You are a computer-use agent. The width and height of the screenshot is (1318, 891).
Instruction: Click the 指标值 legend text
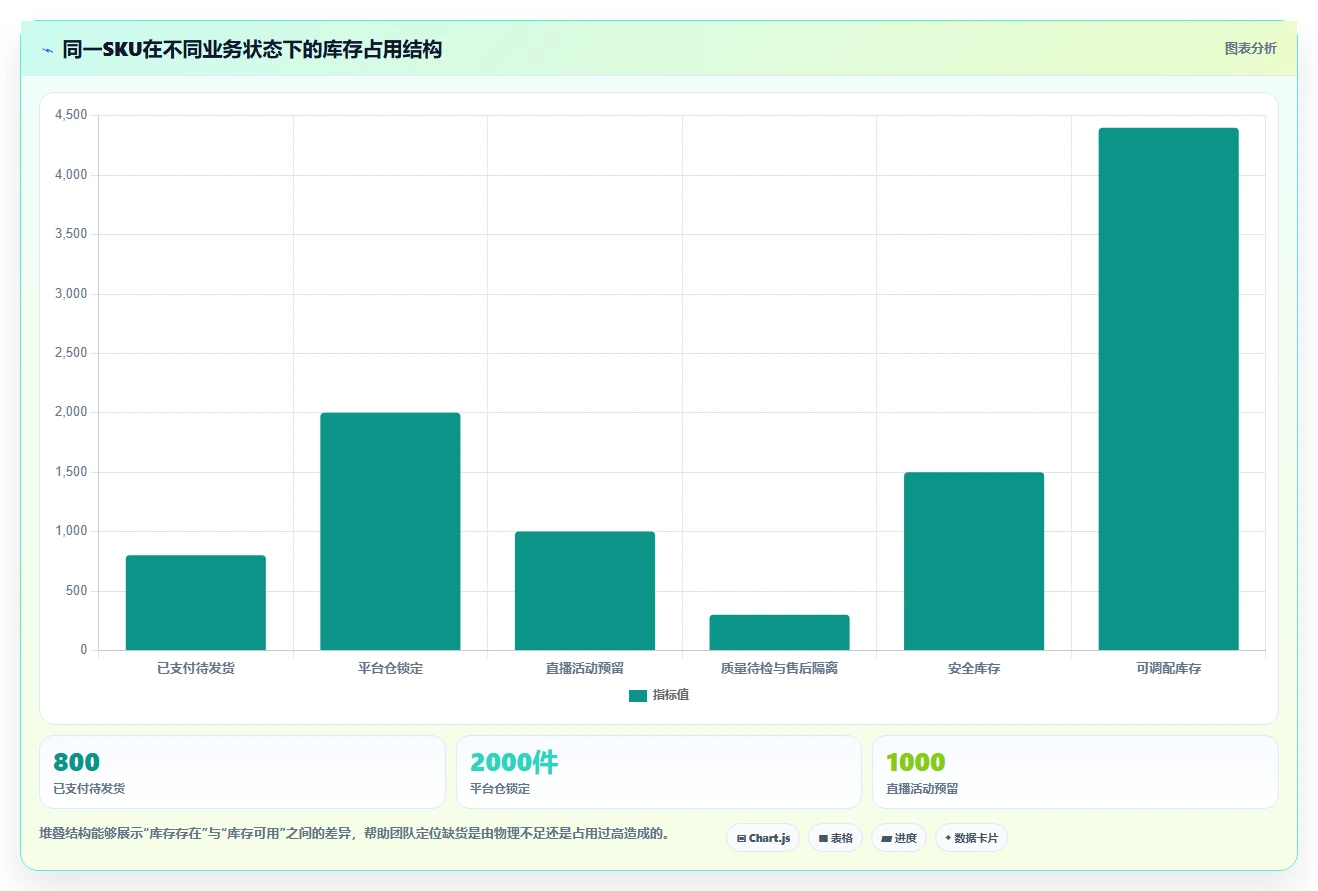pyautogui.click(x=671, y=695)
